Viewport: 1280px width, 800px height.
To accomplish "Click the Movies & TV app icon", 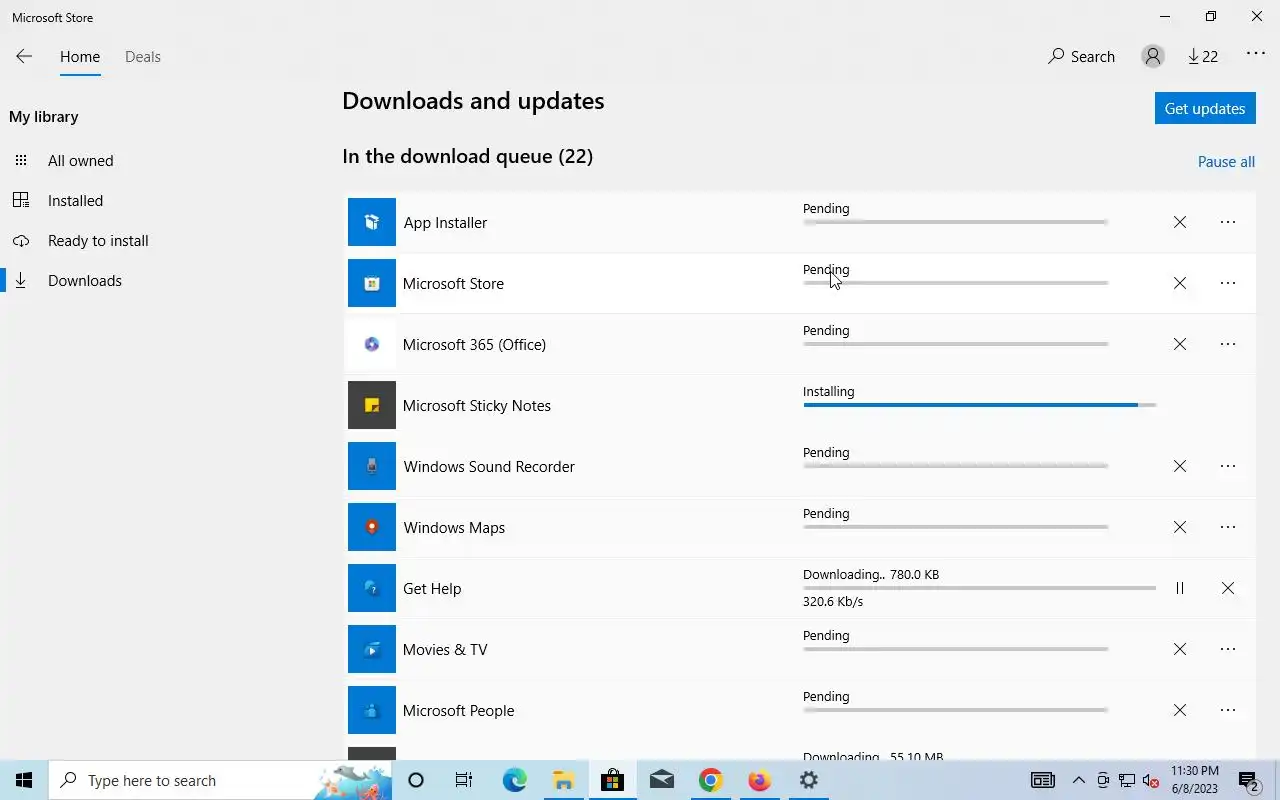I will coord(372,649).
